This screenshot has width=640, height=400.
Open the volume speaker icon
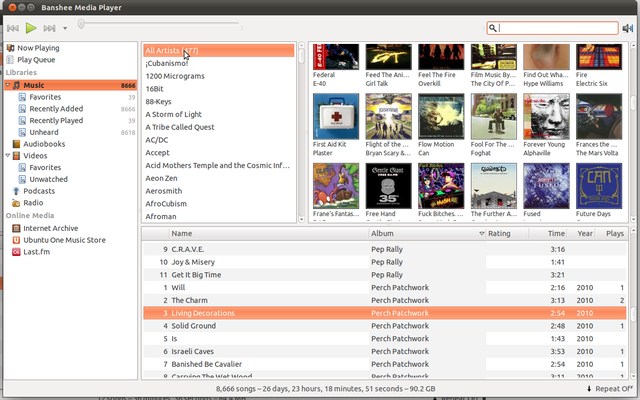628,28
